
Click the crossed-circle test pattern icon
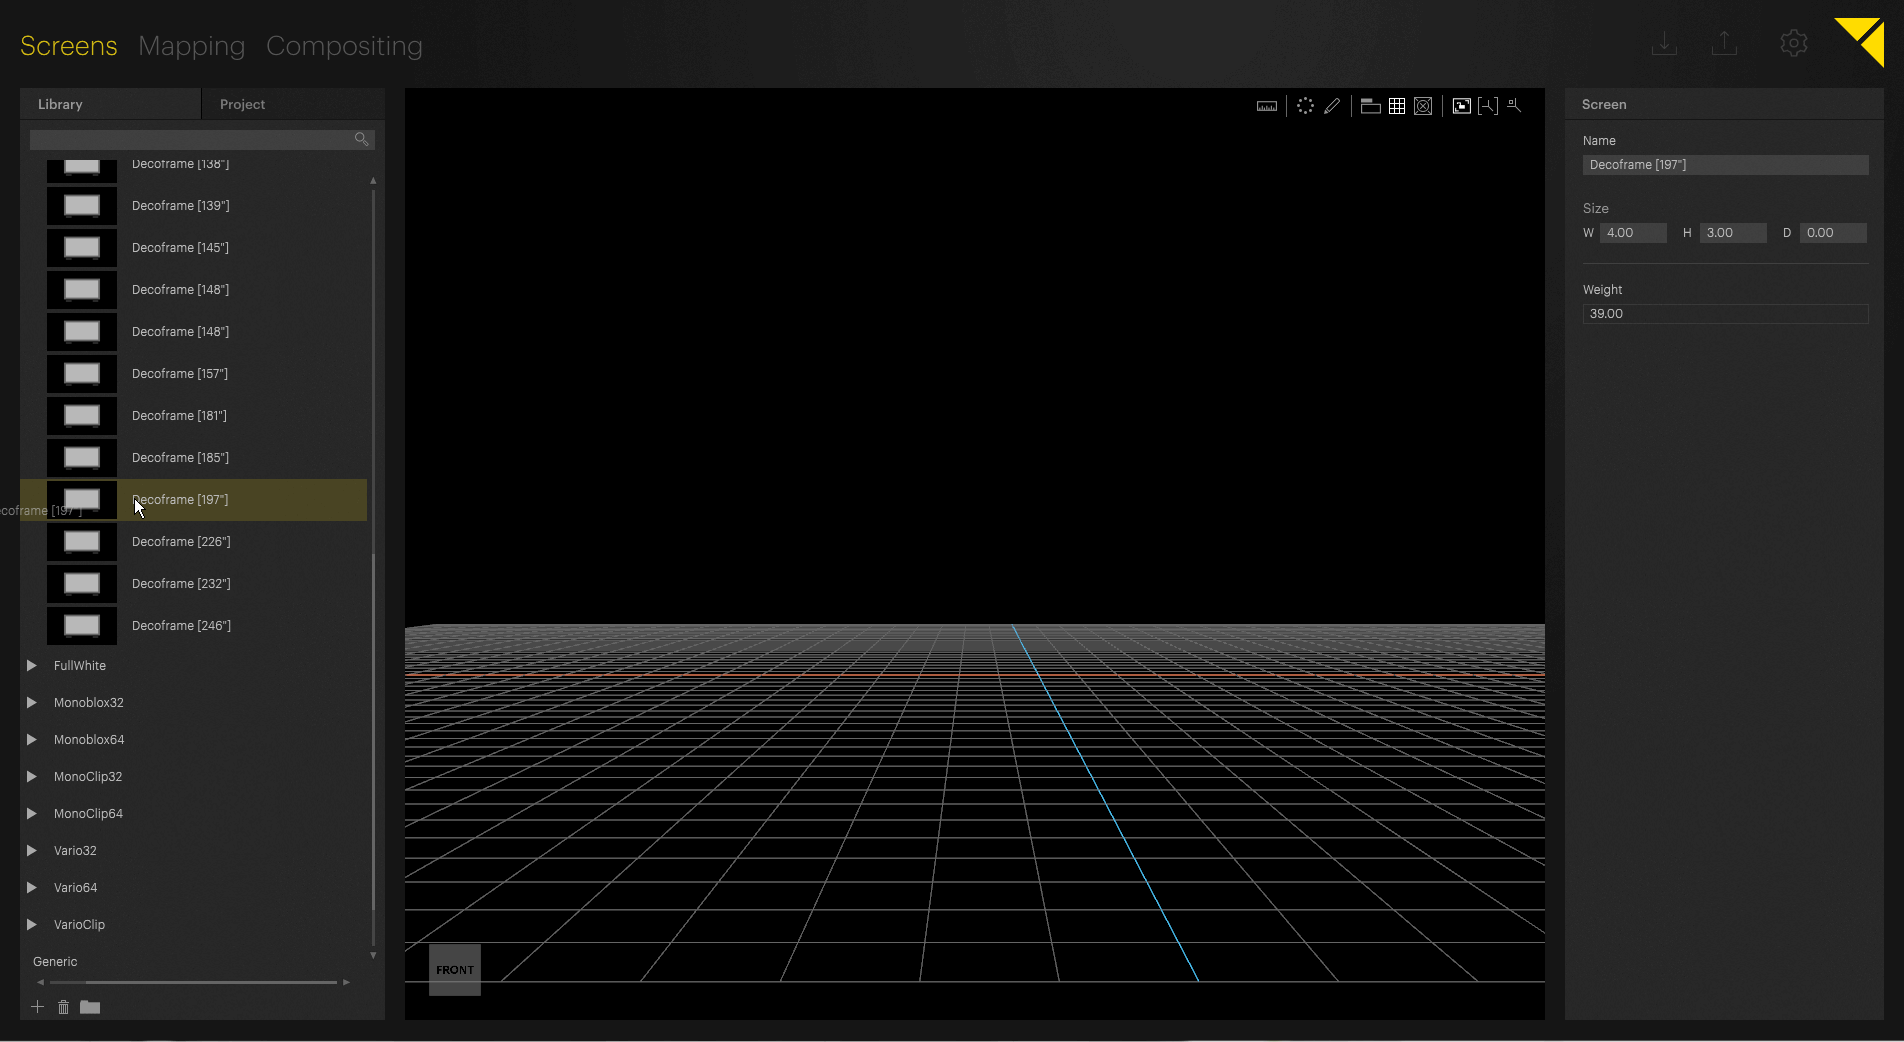coord(1423,106)
